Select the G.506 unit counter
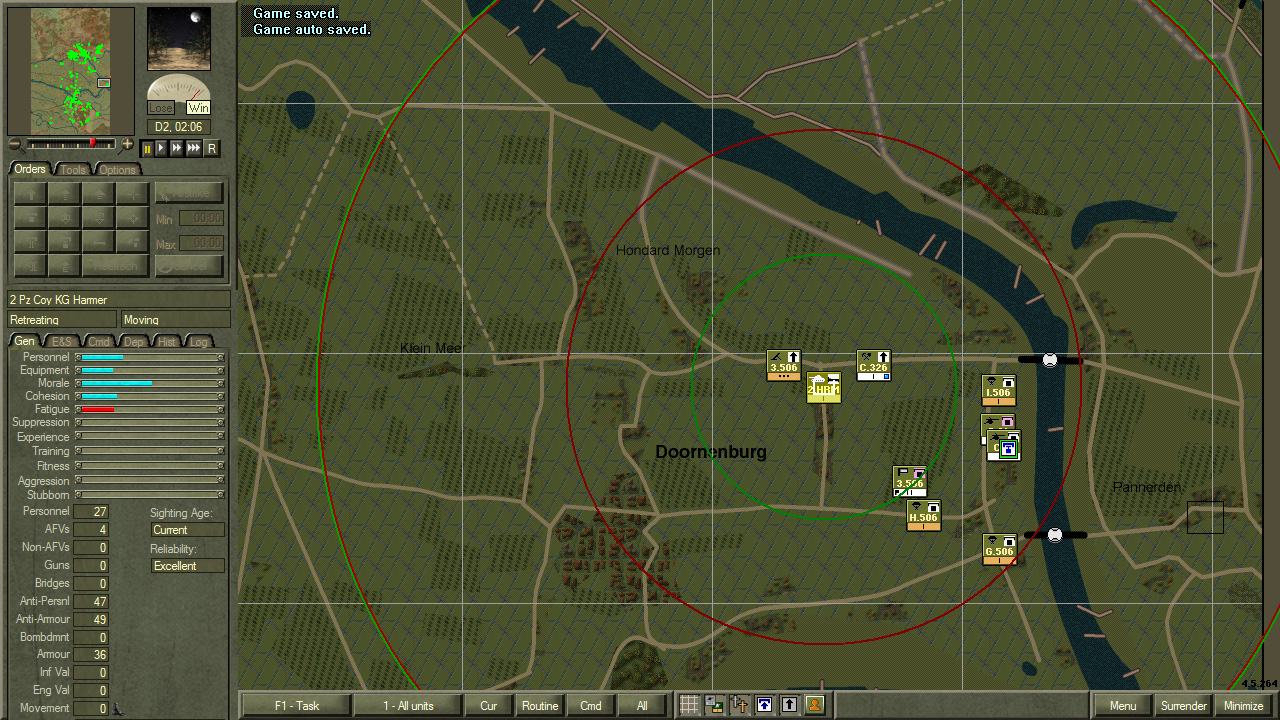 (x=1000, y=549)
